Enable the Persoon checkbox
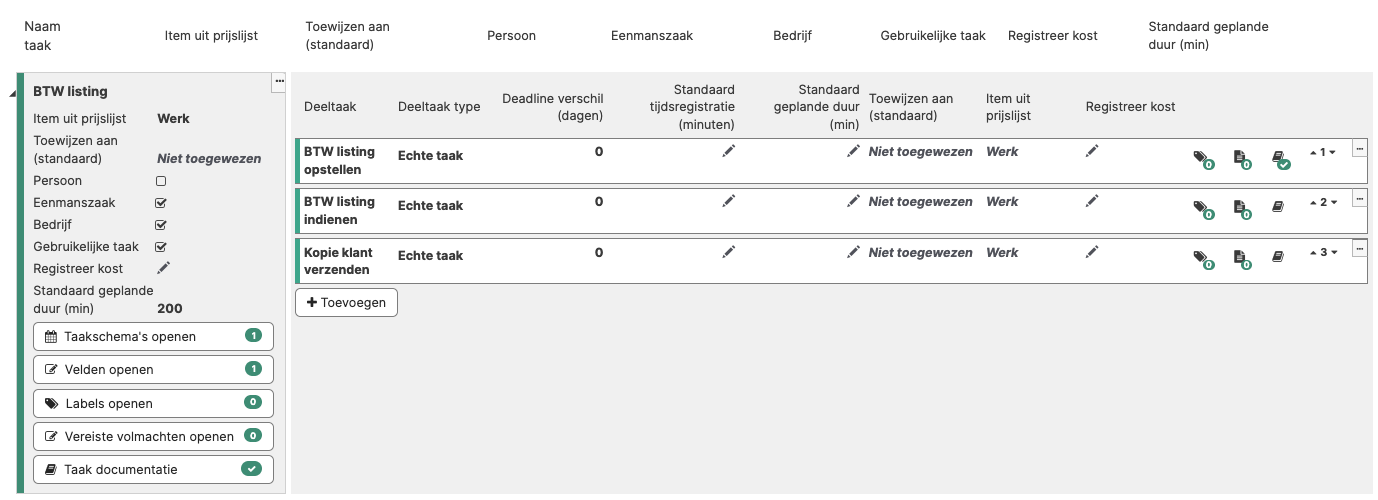Viewport: 1378px width, 500px height. point(161,181)
